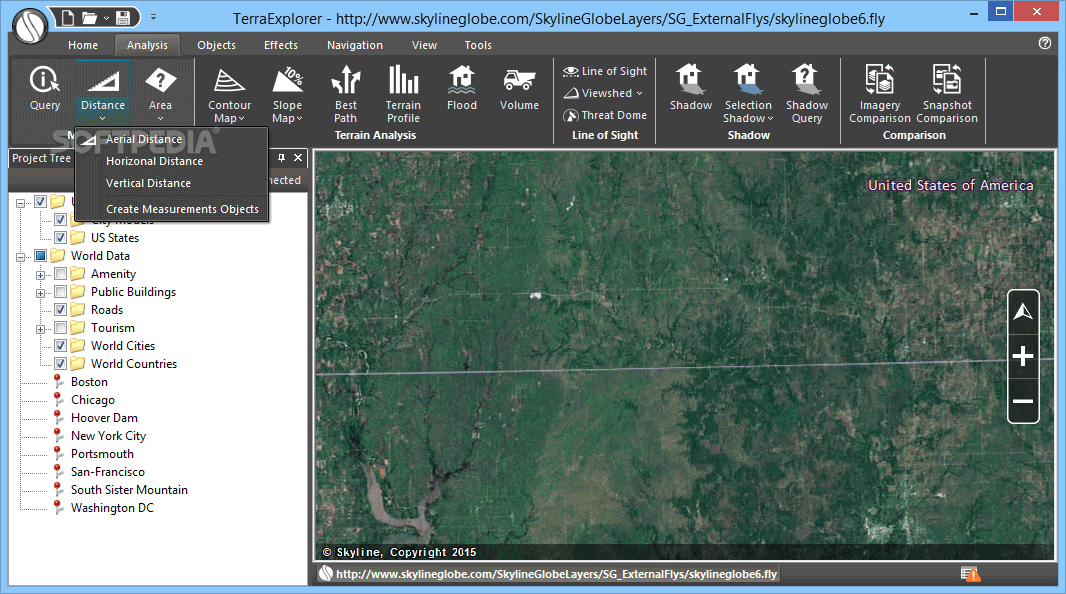Run the Shadow Query tool
This screenshot has height=594, width=1066.
pyautogui.click(x=807, y=94)
